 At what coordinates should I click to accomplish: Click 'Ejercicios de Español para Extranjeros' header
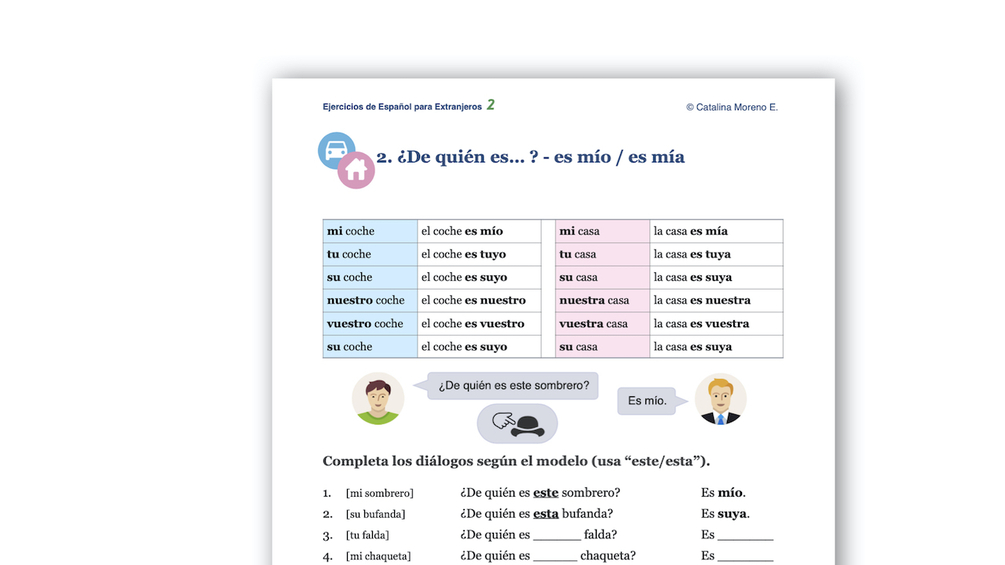(402, 107)
